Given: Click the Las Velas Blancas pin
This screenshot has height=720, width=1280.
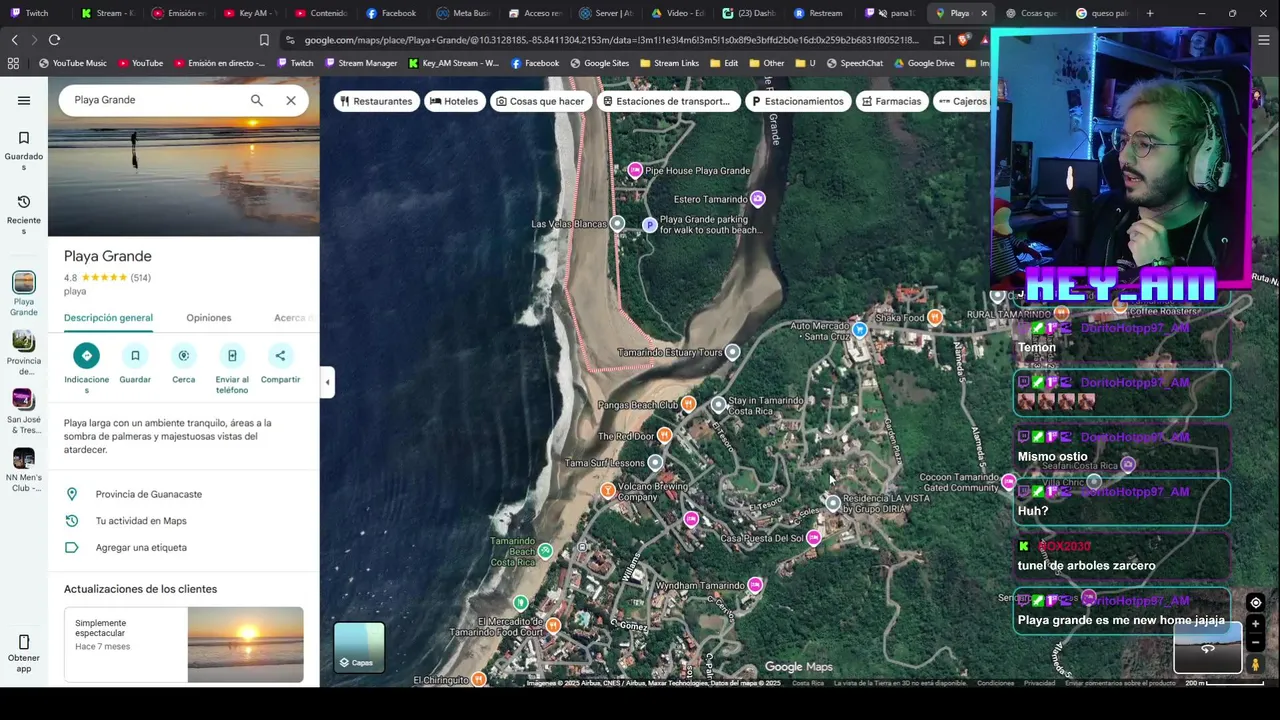Looking at the screenshot, I should 617,224.
